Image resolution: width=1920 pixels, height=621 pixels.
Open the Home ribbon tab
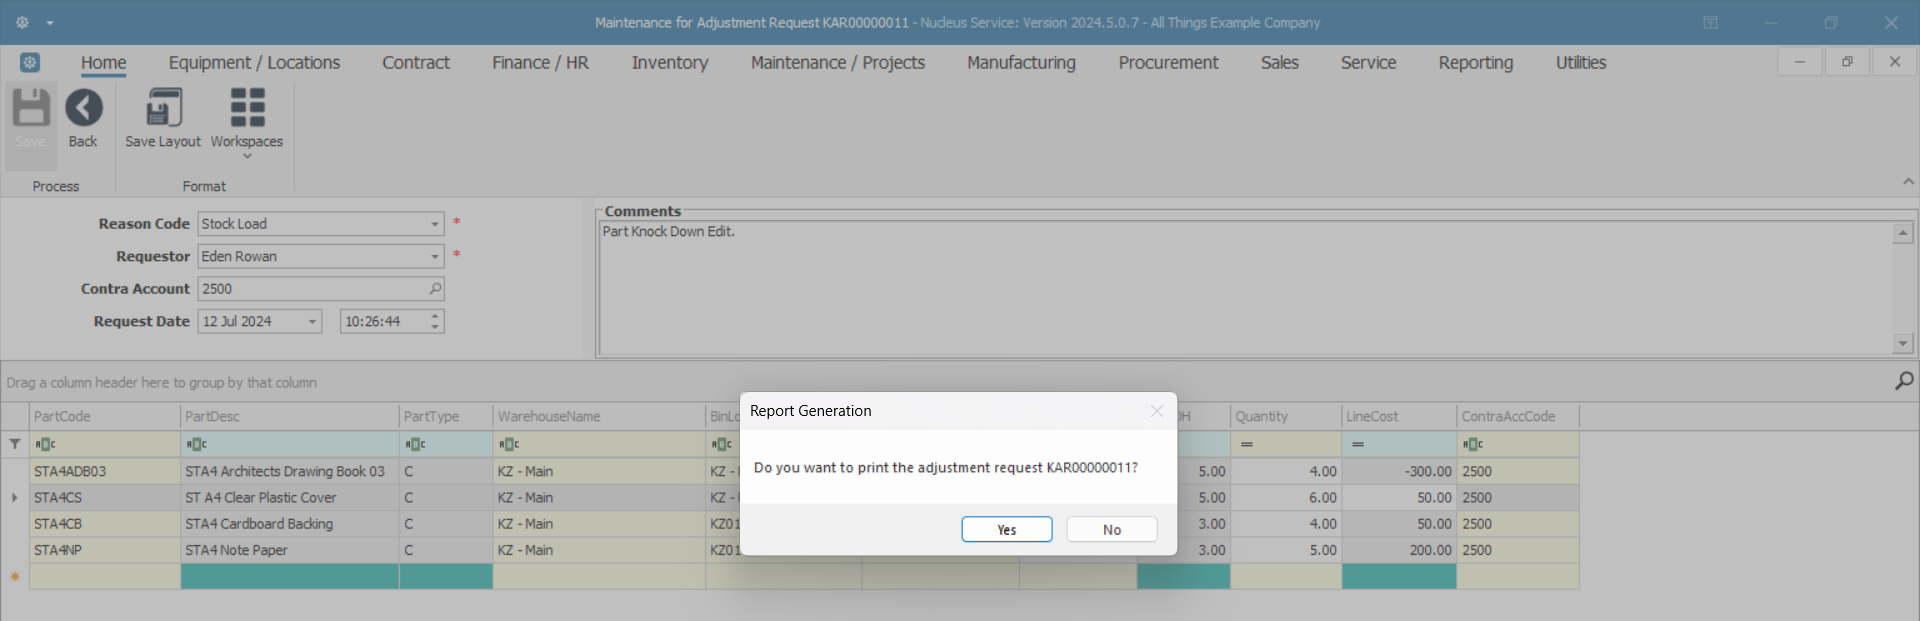pyautogui.click(x=104, y=62)
